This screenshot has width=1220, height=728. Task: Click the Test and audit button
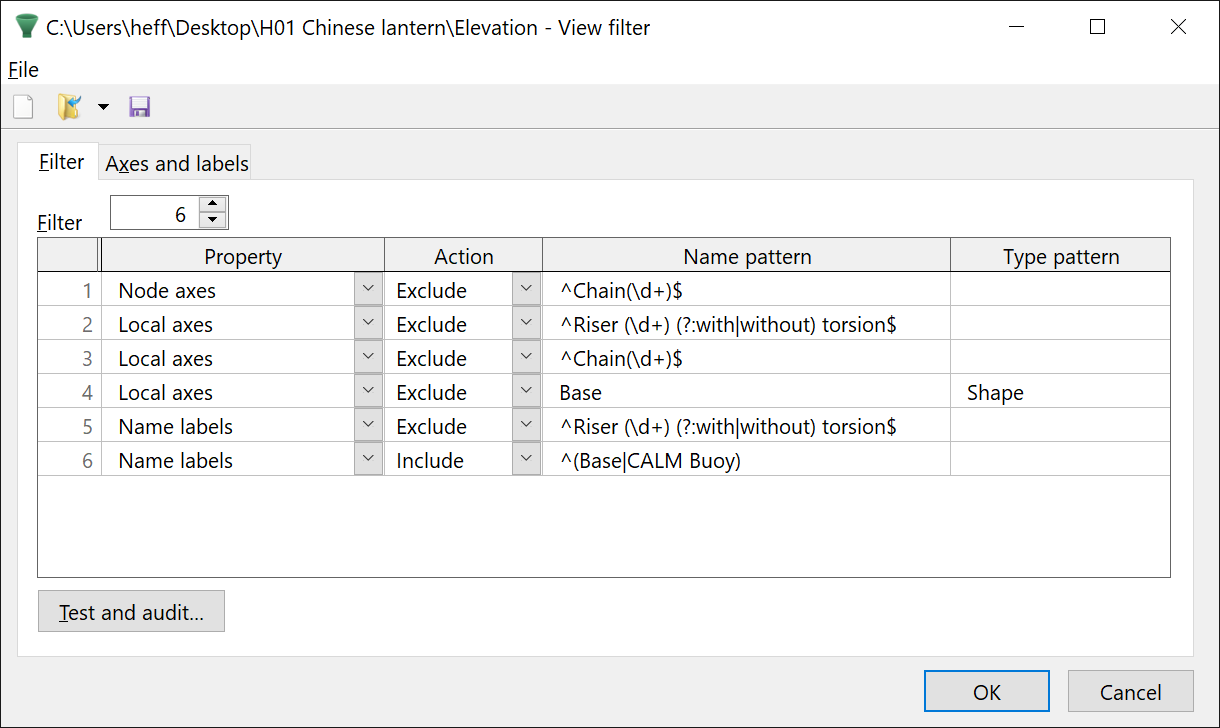tap(131, 612)
